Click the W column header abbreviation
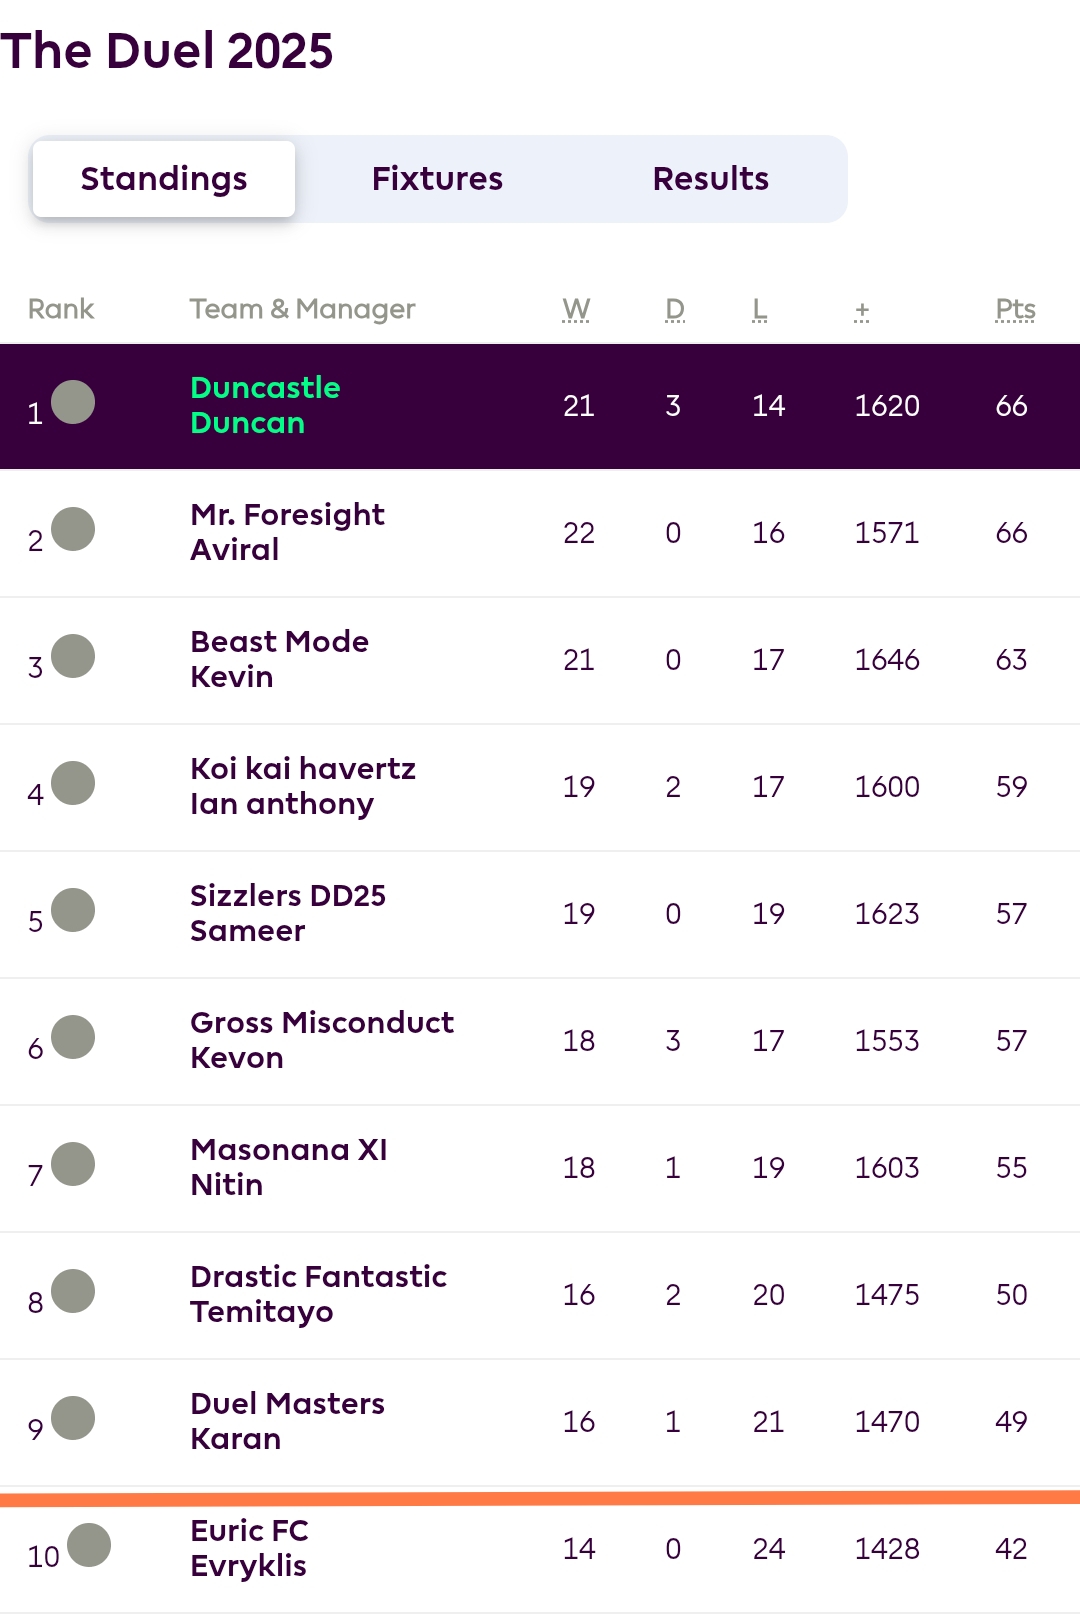Image resolution: width=1080 pixels, height=1616 pixels. (576, 309)
